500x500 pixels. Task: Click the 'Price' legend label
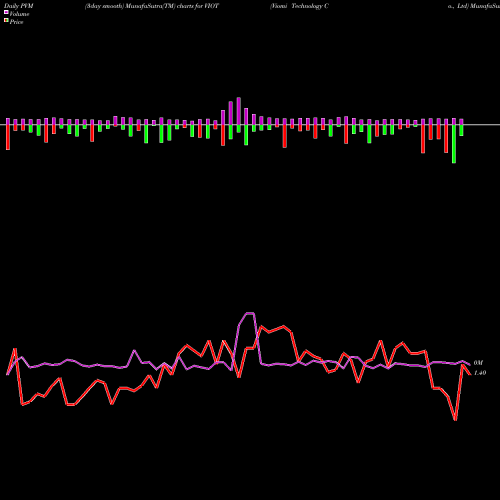click(16, 22)
